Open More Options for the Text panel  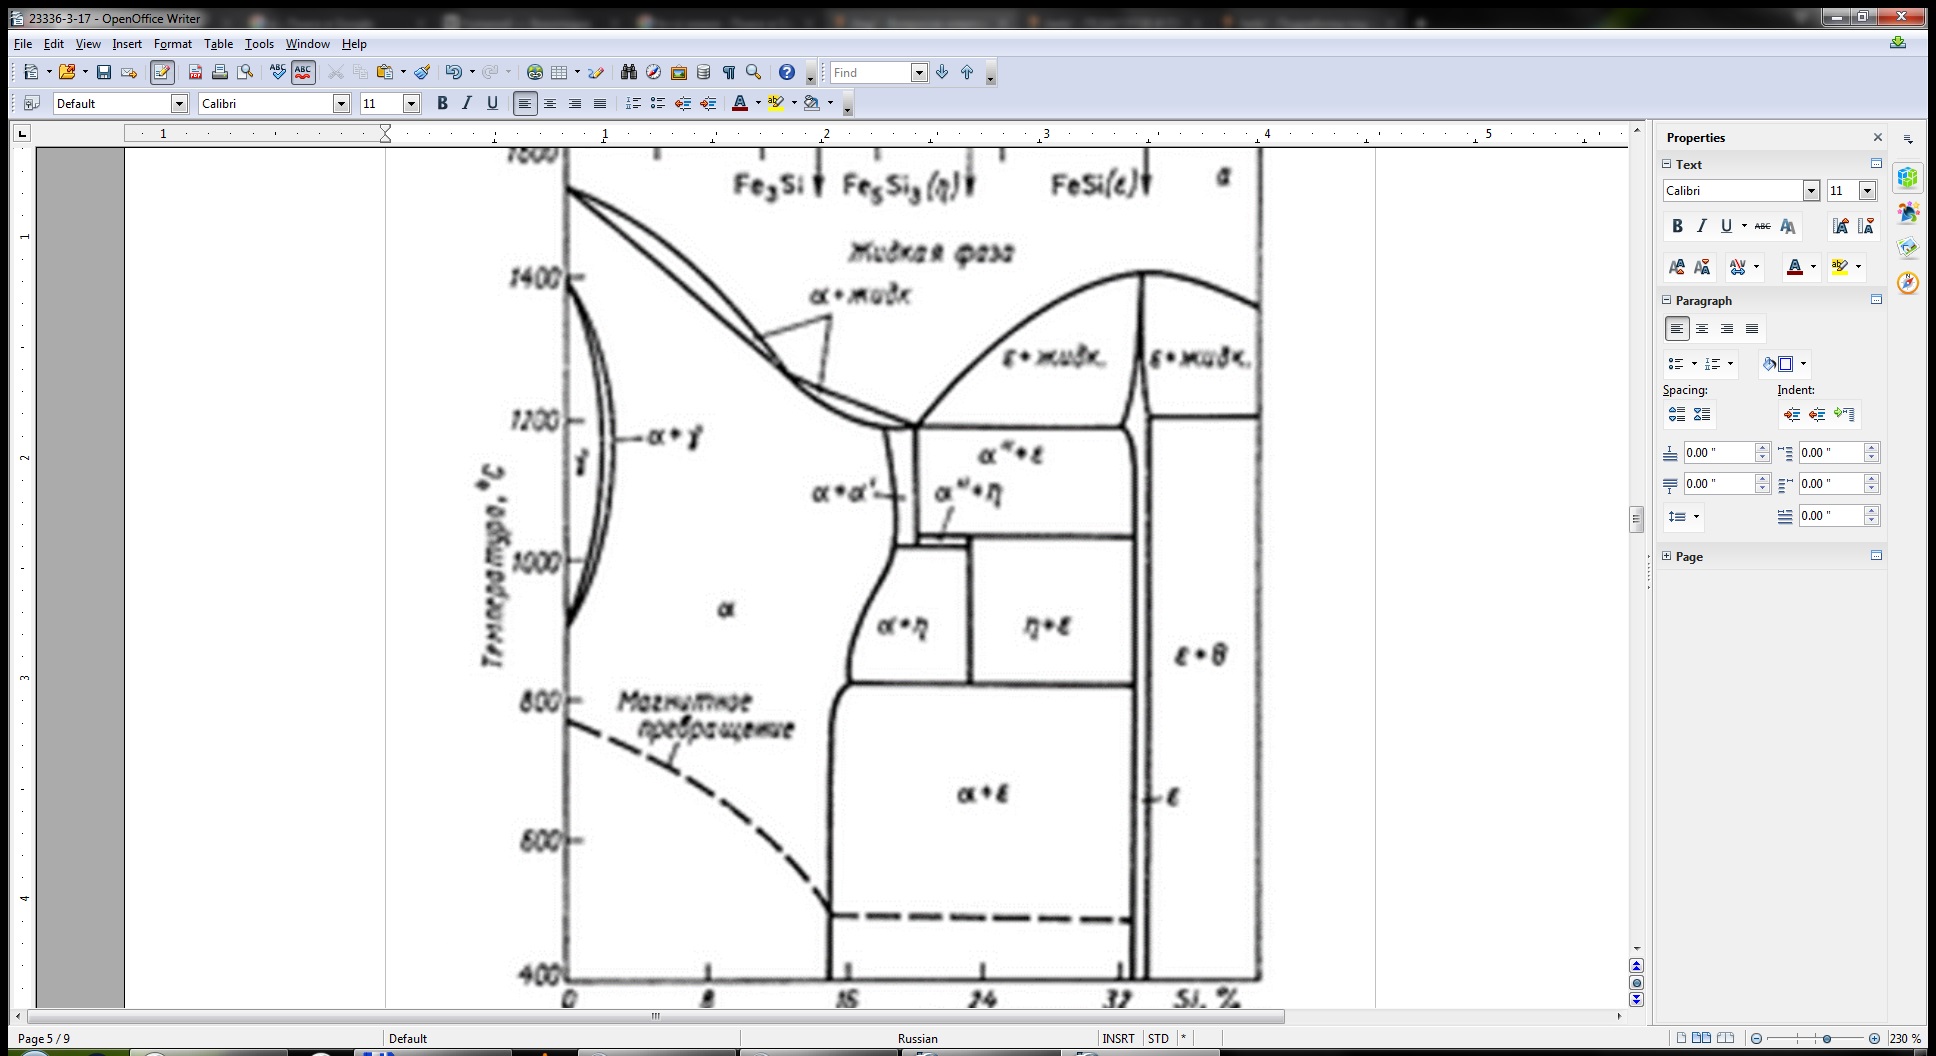pyautogui.click(x=1876, y=164)
